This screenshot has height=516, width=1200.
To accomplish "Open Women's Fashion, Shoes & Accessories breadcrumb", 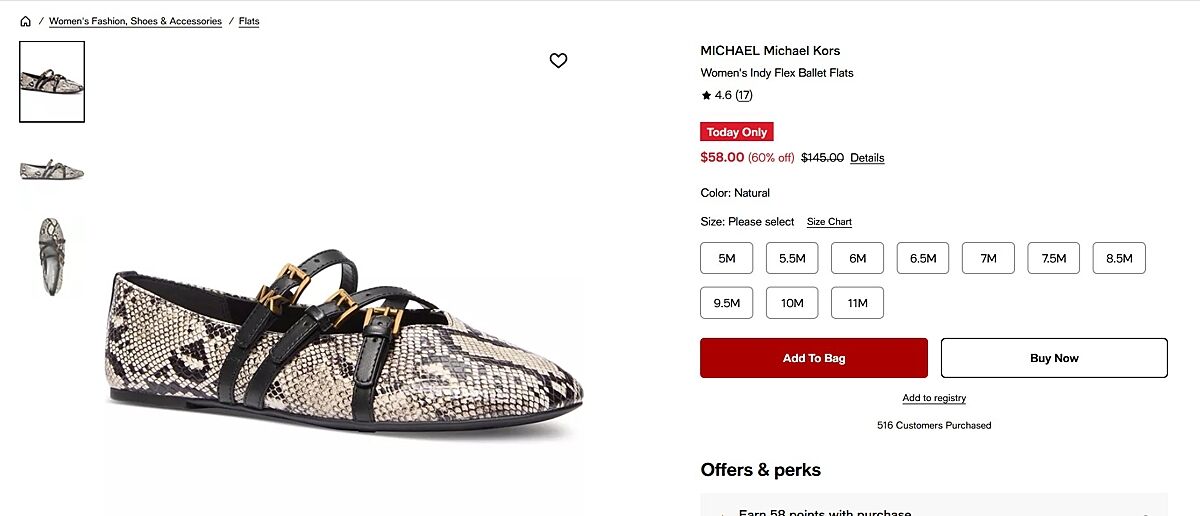I will (135, 21).
